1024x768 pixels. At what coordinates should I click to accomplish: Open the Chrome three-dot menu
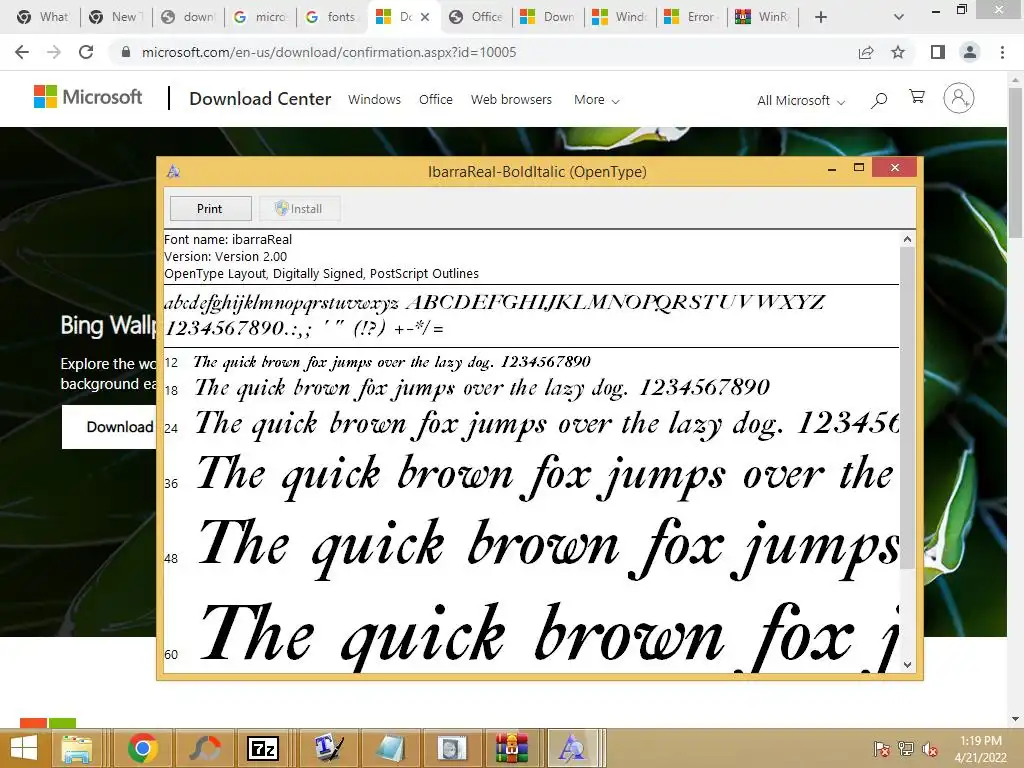(x=1002, y=52)
